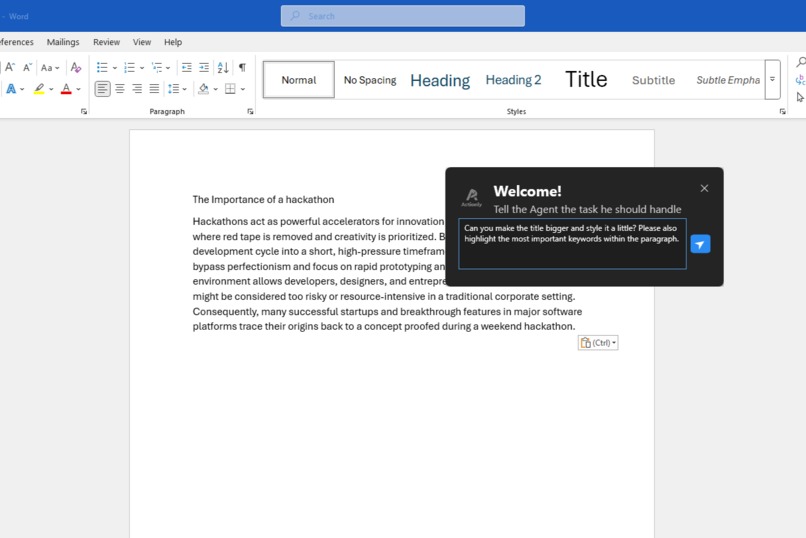Select the word 'Consequently' in the paragraph
Image resolution: width=806 pixels, height=538 pixels.
point(225,312)
